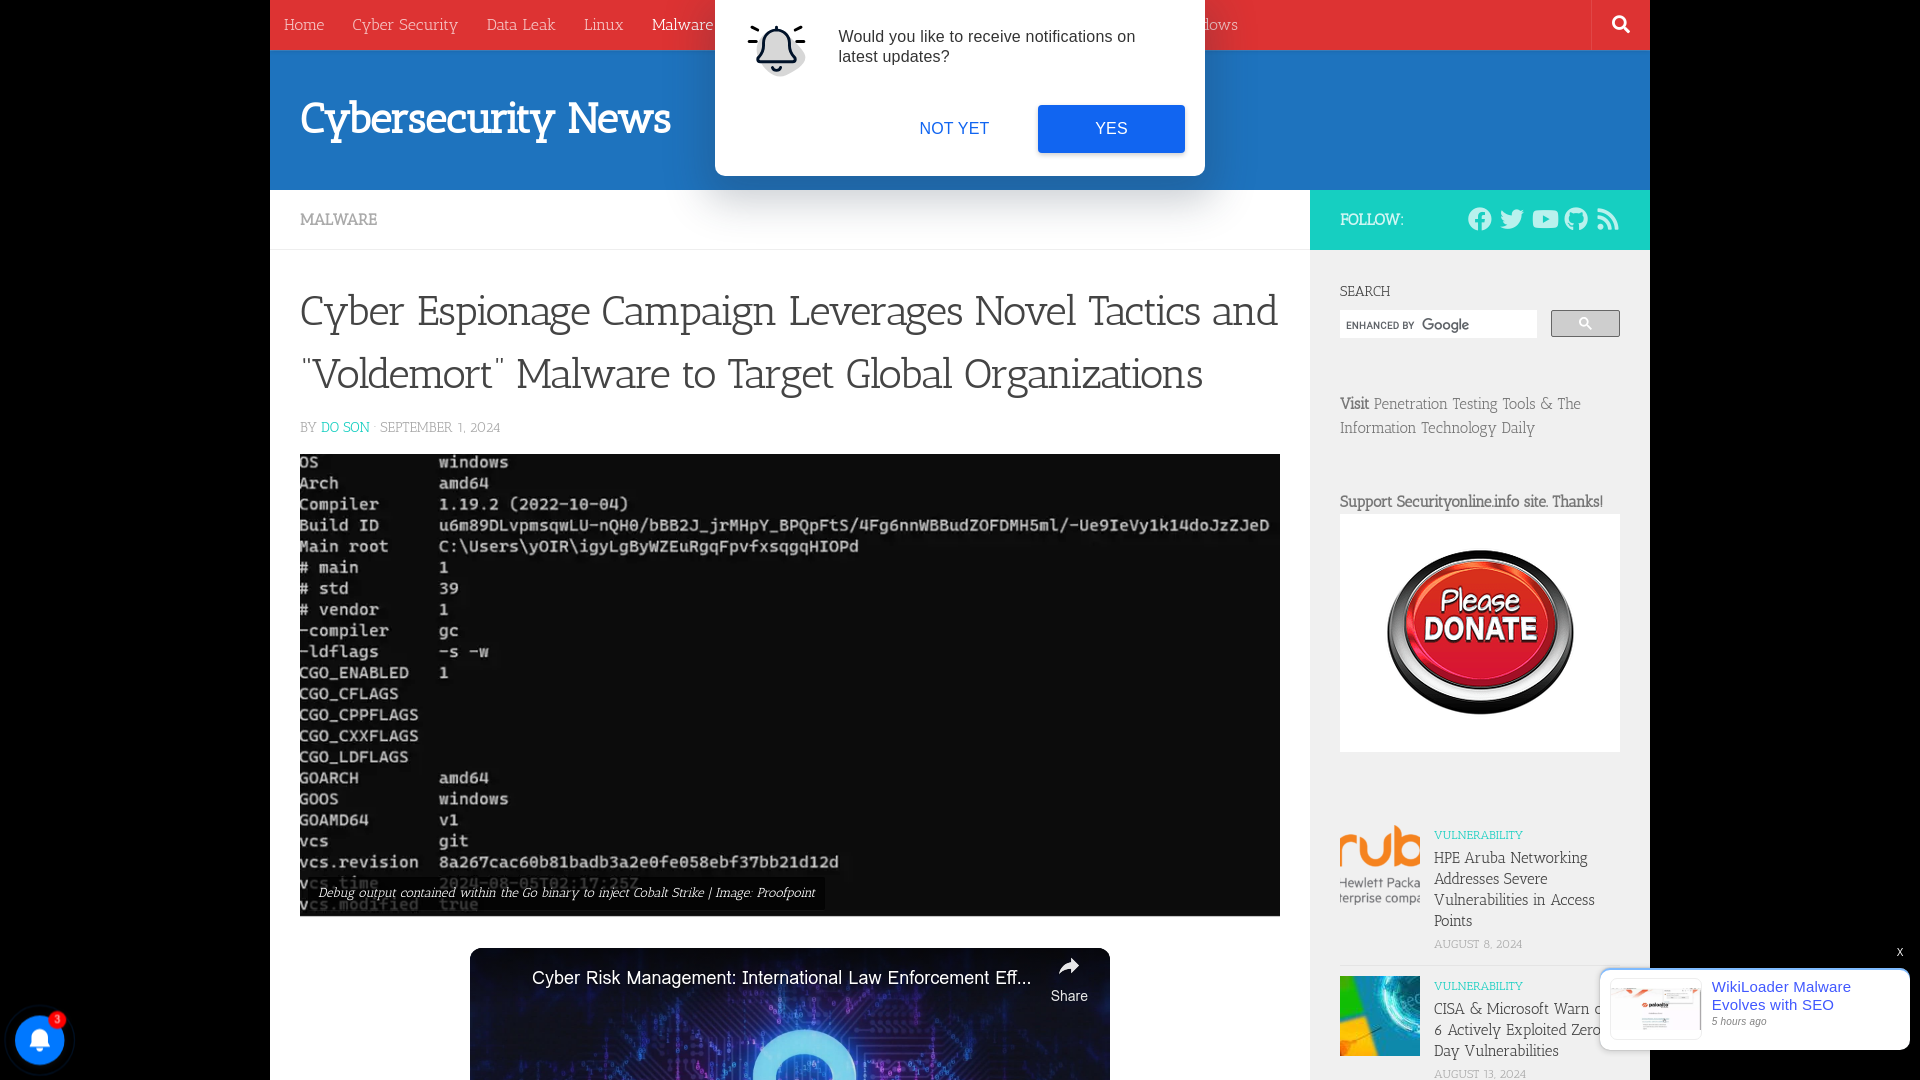Select the Cyber Security menu item
The image size is (1920, 1080).
(405, 25)
